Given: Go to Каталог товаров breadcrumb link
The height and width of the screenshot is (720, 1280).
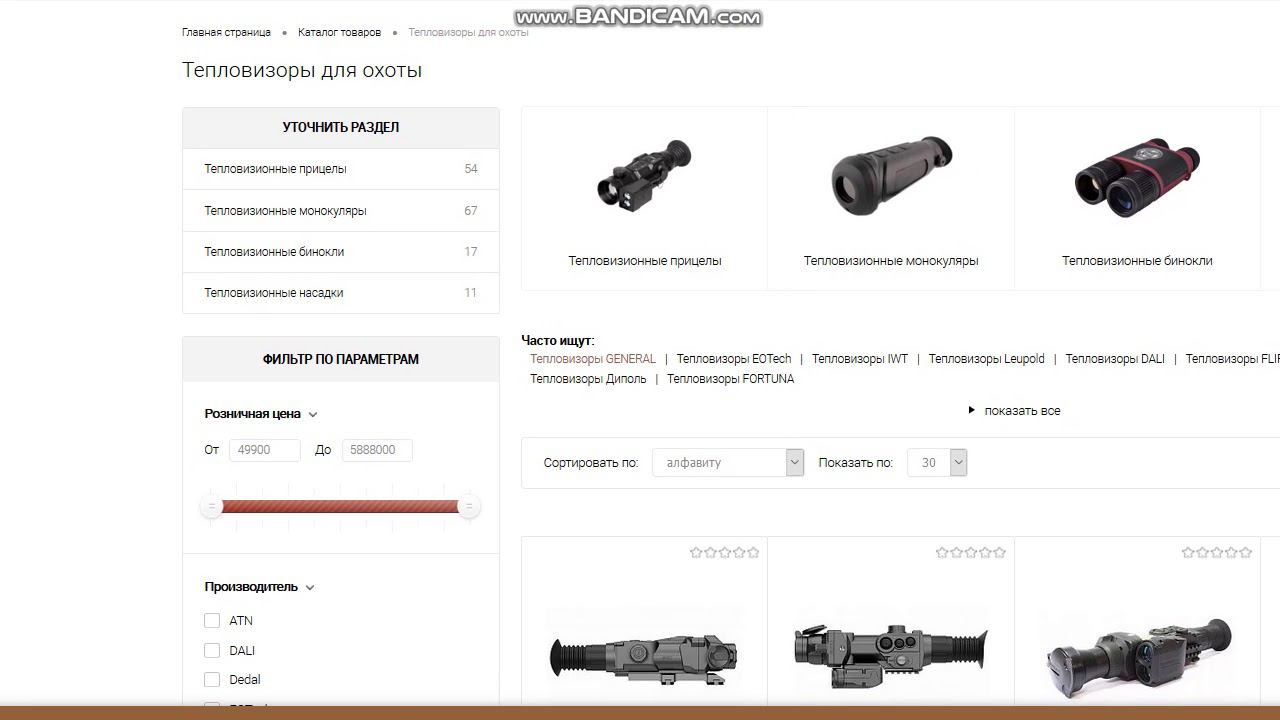Looking at the screenshot, I should tap(339, 32).
